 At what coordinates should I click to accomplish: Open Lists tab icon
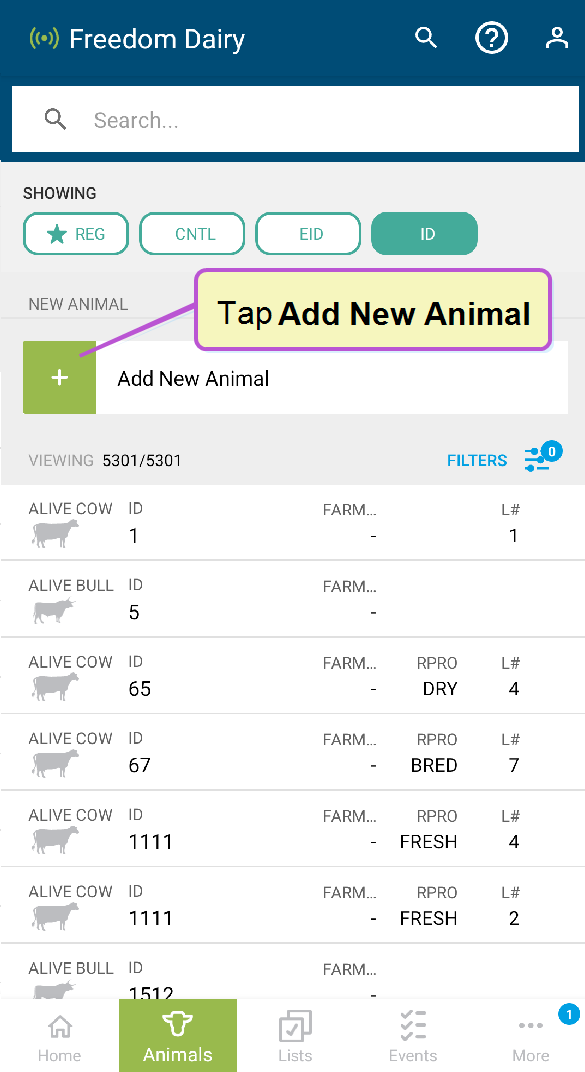295,1026
